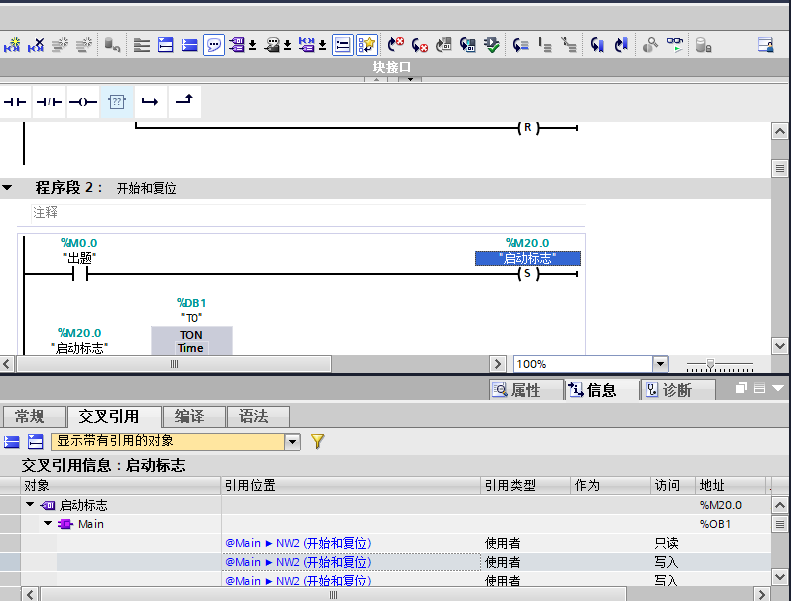The image size is (791, 601).
Task: Open the 属性 tab
Action: coord(526,390)
